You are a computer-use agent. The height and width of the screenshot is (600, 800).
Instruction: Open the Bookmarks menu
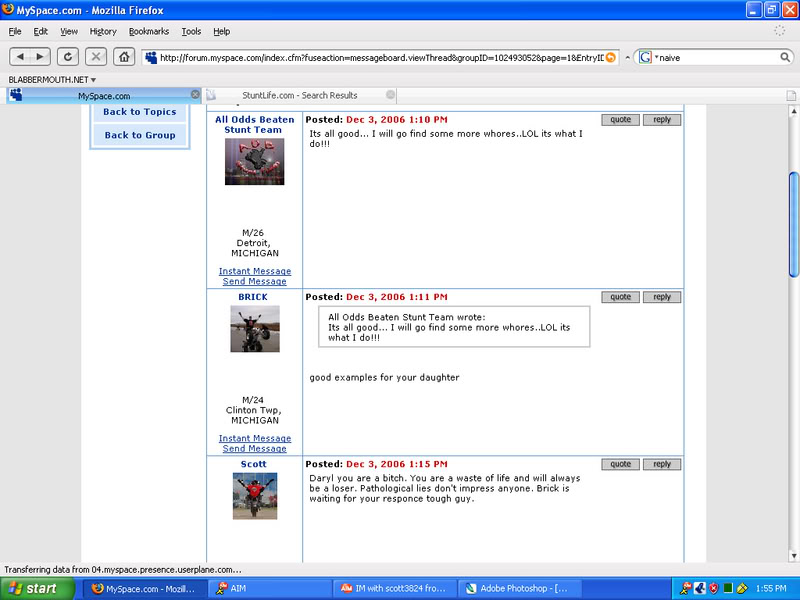148,31
